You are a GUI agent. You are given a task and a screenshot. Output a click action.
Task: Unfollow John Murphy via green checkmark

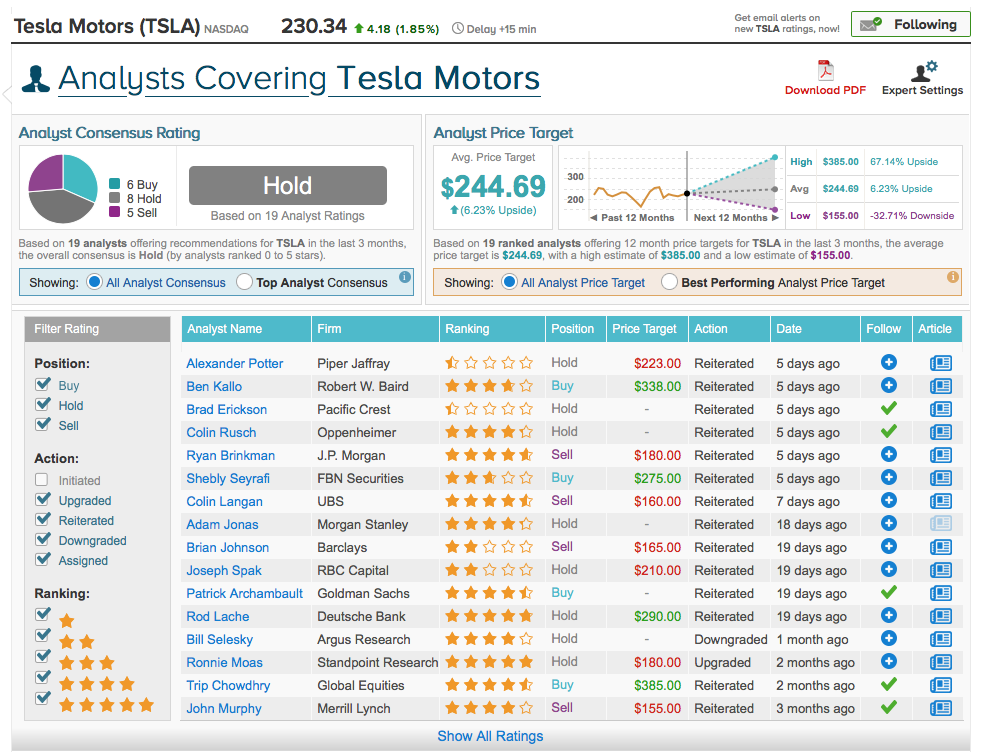(x=889, y=707)
